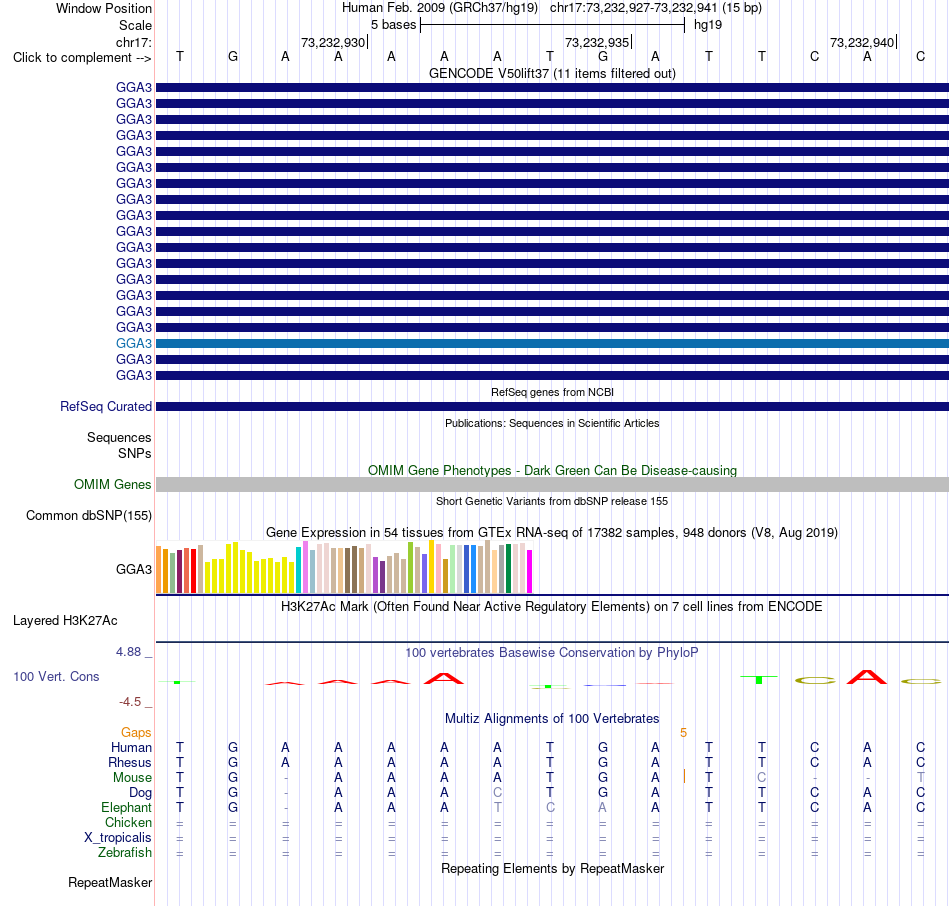Click the 4.88 PhyloP upper value
This screenshot has width=950, height=906.
128,652
